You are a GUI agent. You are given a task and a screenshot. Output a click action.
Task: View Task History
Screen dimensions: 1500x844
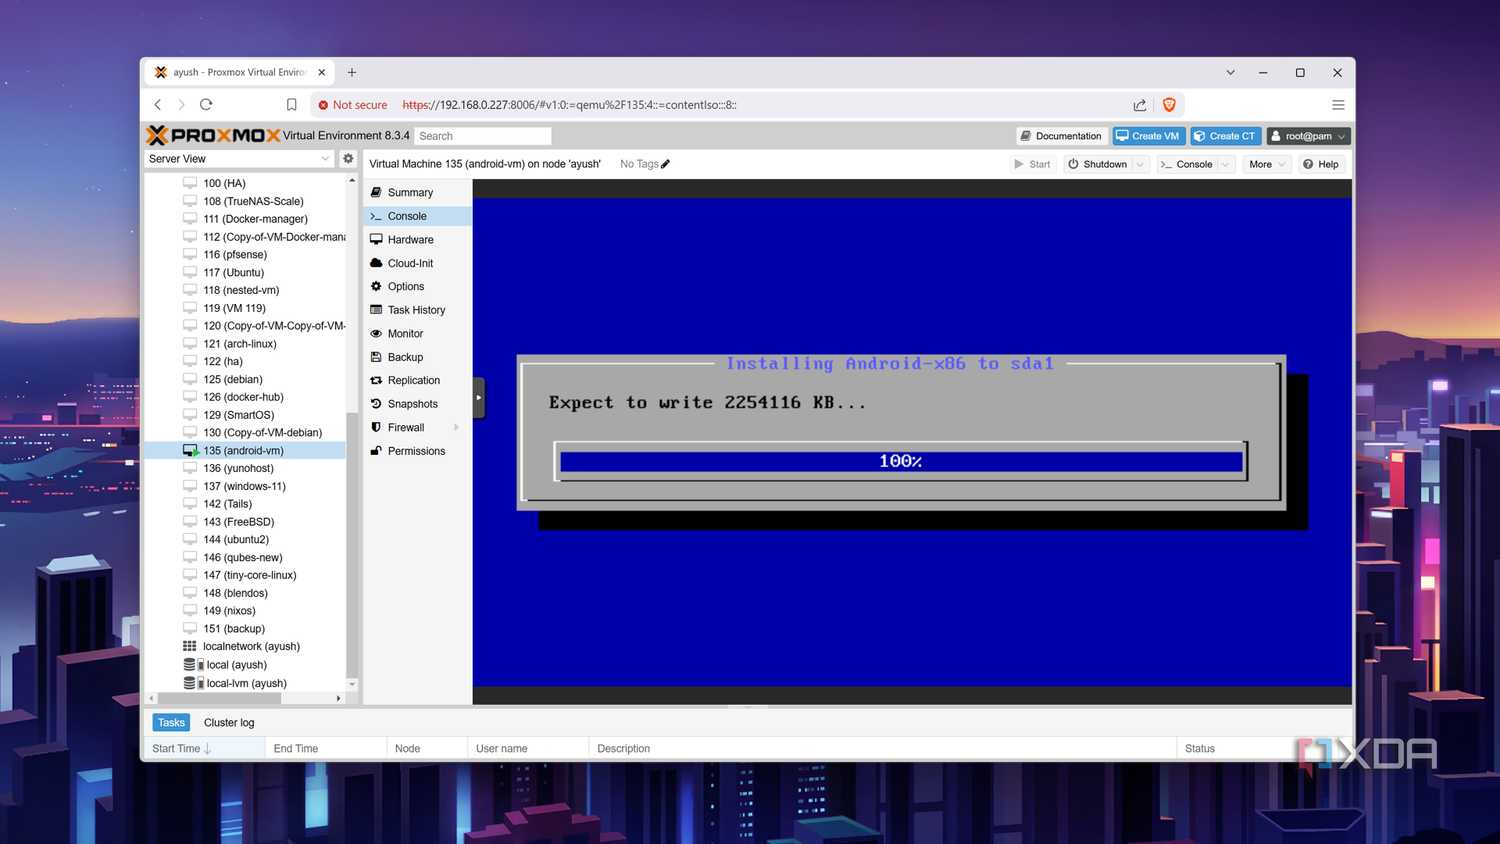(x=417, y=310)
